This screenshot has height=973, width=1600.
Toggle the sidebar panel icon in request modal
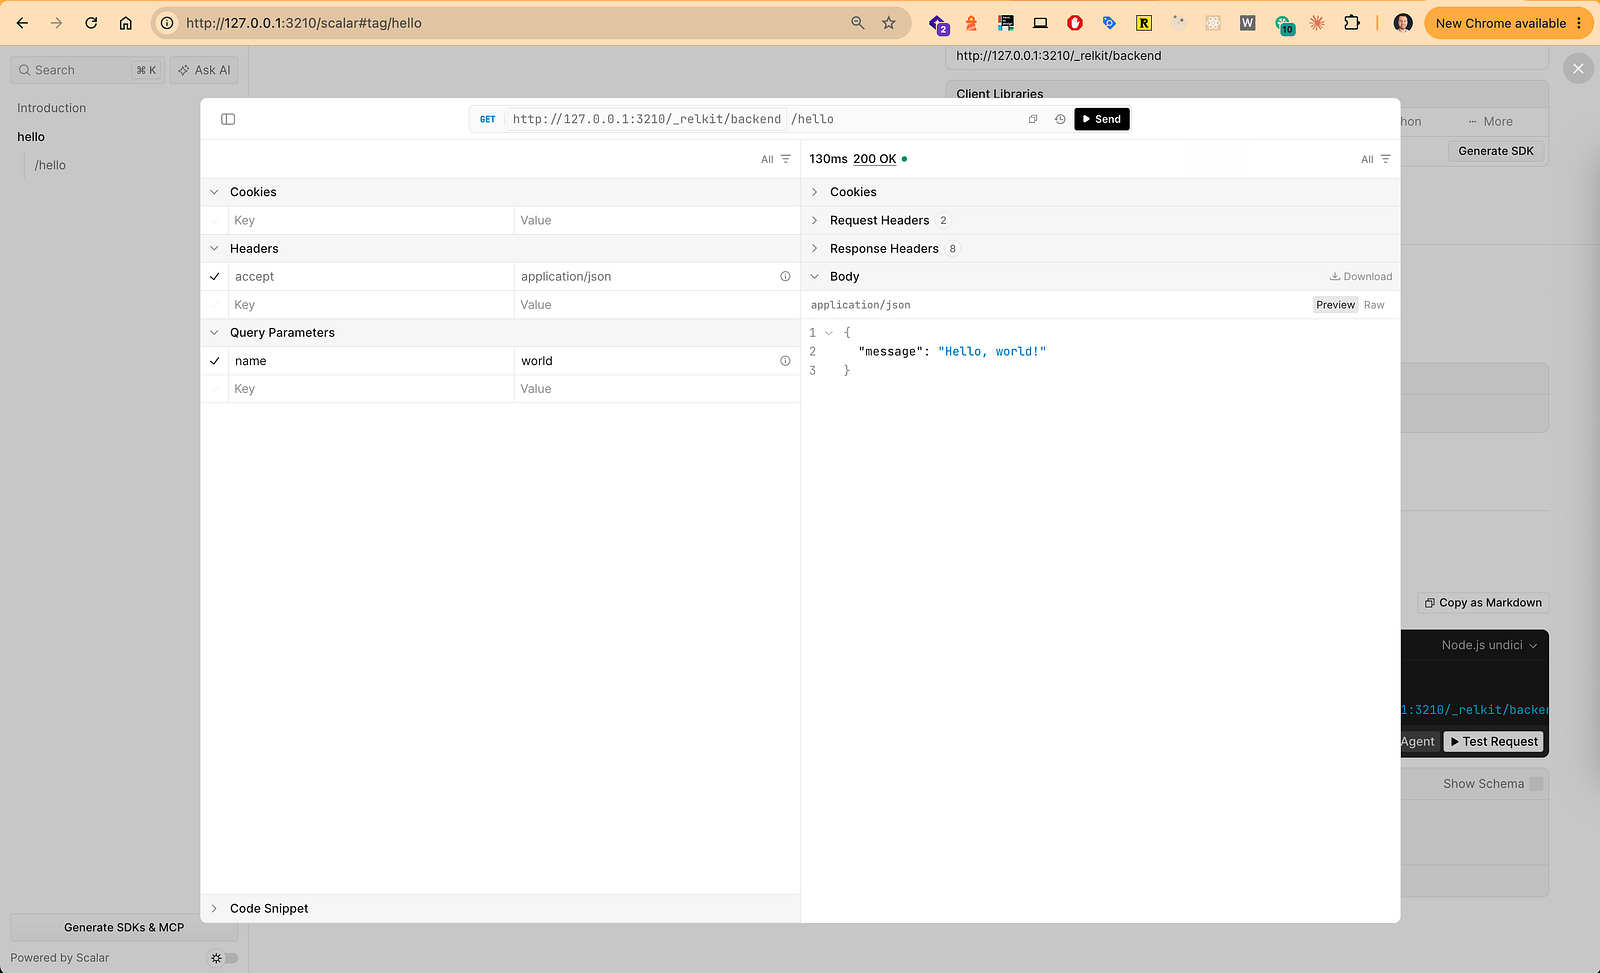coord(228,119)
